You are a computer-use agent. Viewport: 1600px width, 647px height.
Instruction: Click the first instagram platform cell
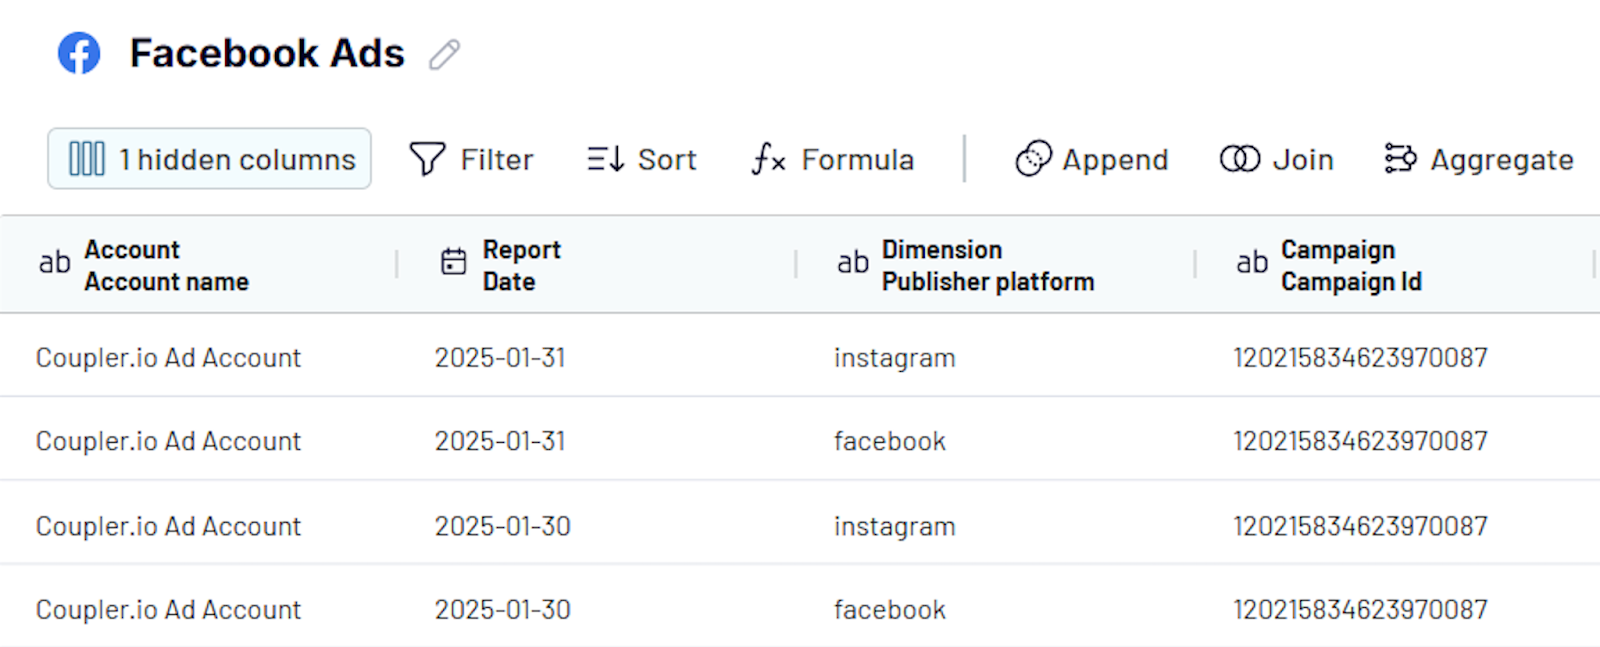point(894,358)
